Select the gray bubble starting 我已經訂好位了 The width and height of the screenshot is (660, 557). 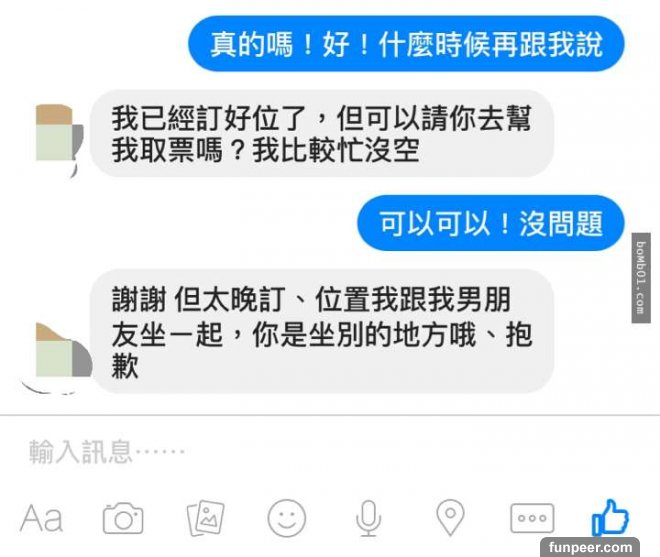(x=322, y=133)
